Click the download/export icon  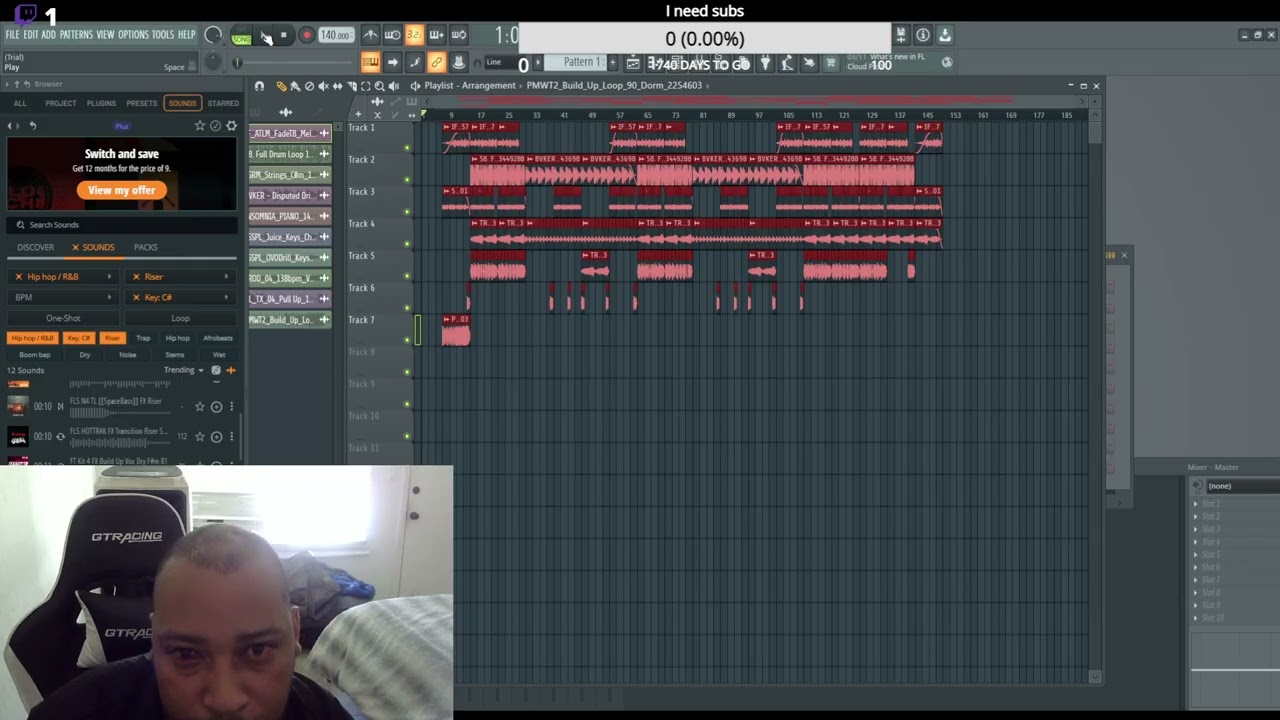[944, 35]
